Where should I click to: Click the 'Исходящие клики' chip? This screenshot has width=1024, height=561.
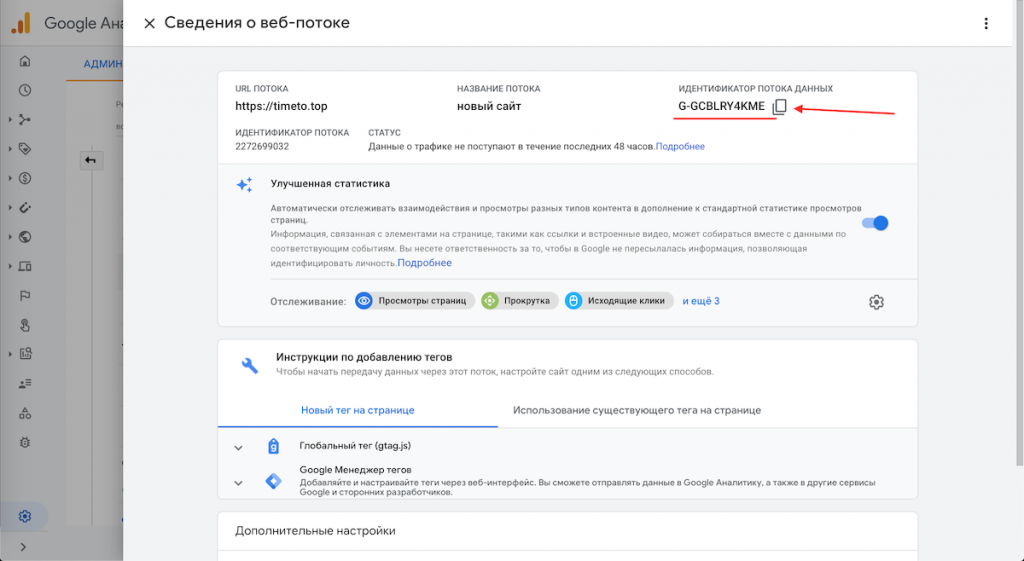[x=618, y=300]
